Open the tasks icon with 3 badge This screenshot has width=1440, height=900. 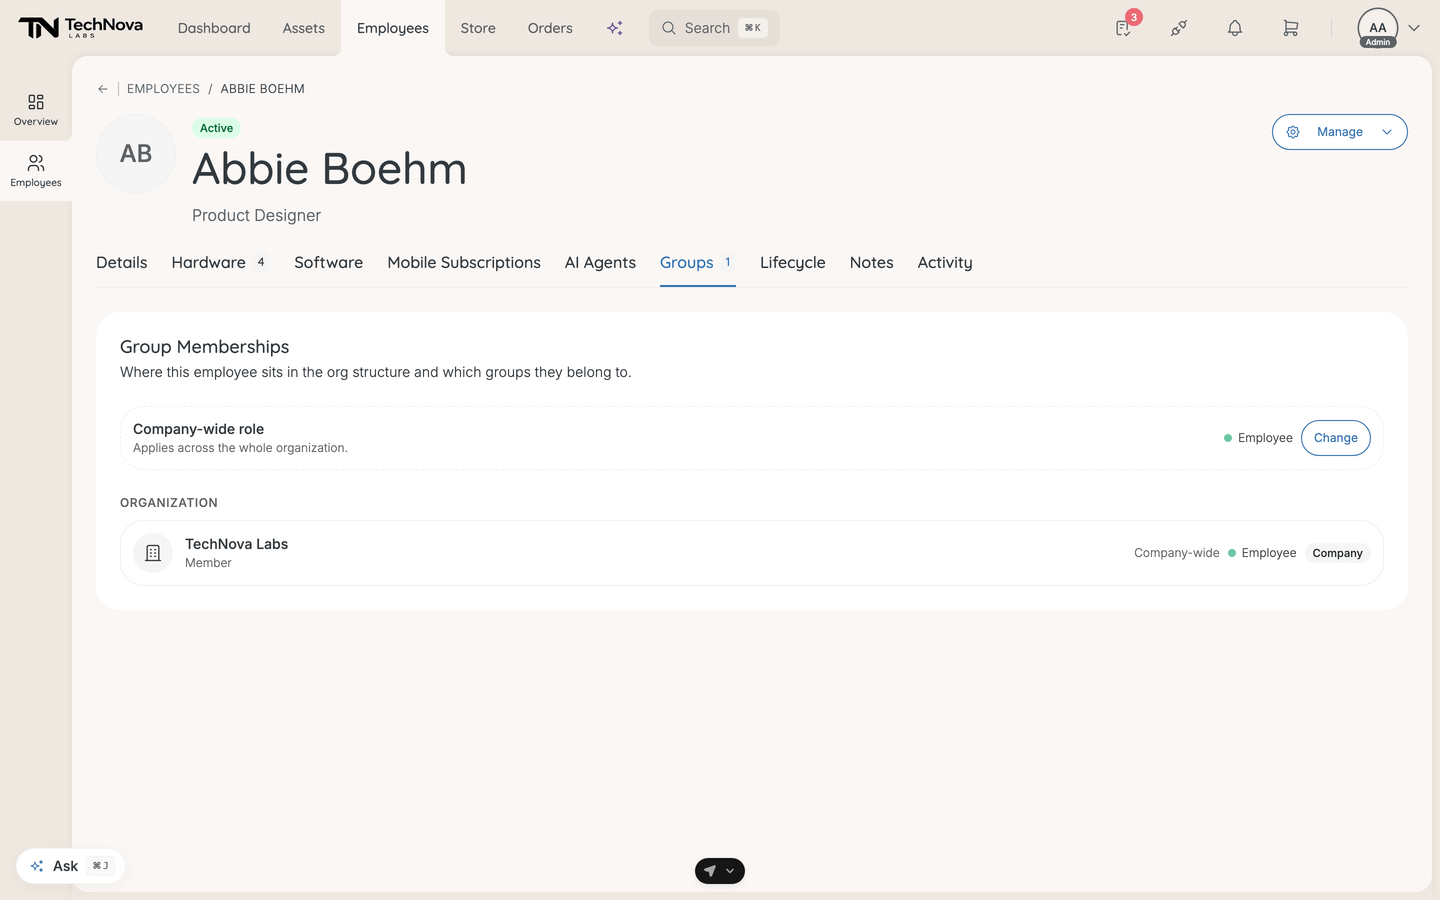[1124, 28]
